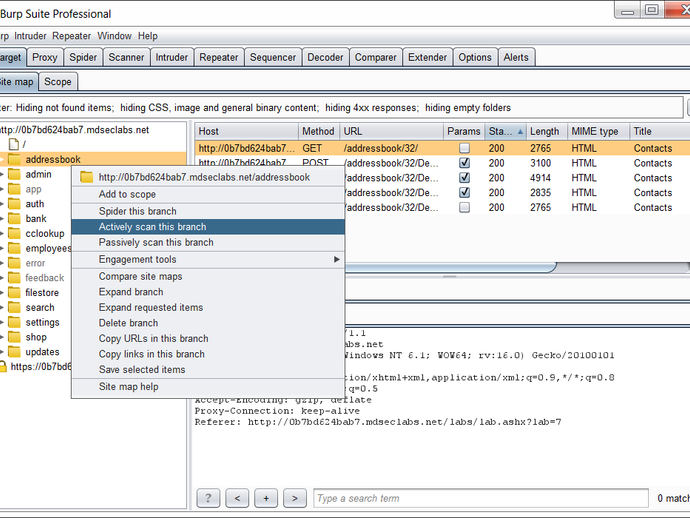
Task: Go to previous search match button
Action: pyautogui.click(x=237, y=498)
